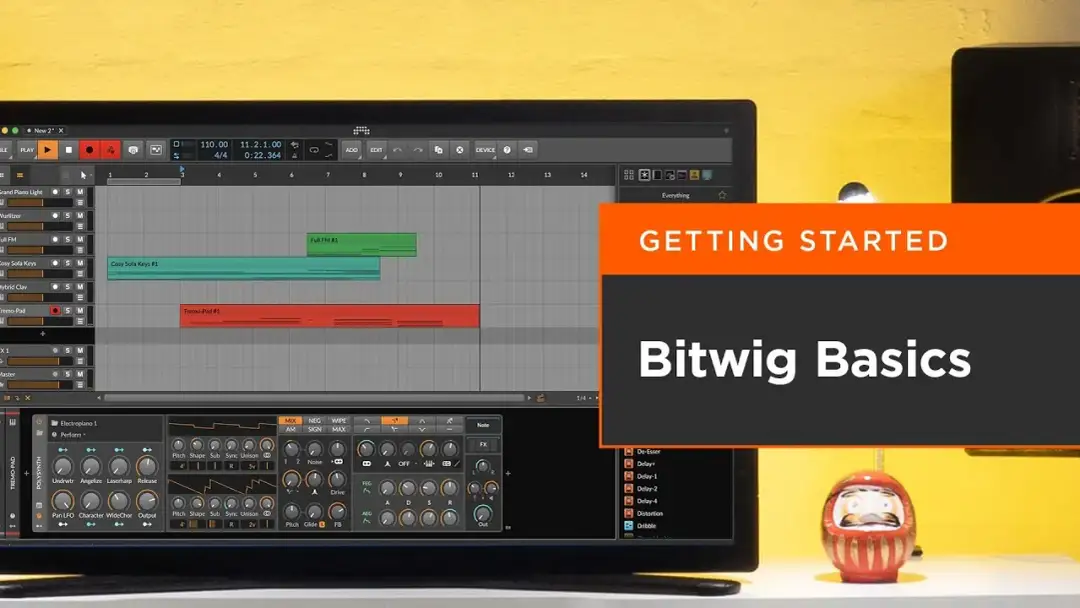Click the Undo arrow in the toolbar

(397, 150)
